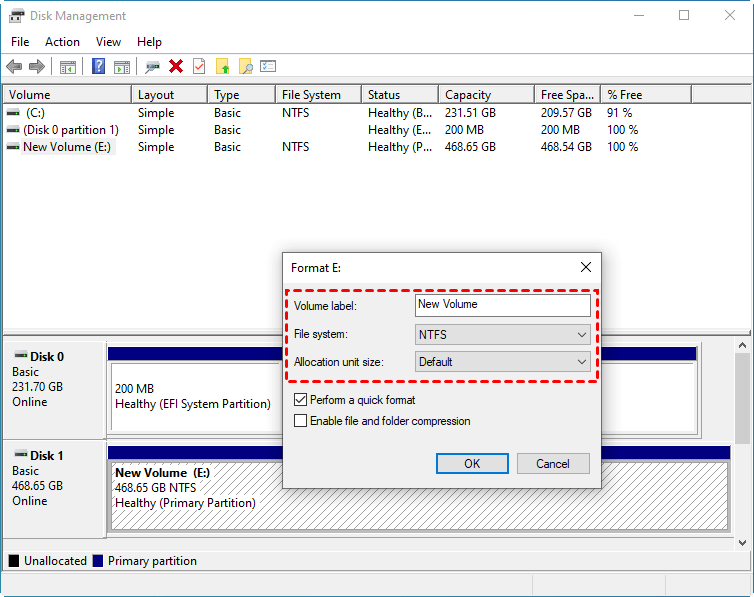The height and width of the screenshot is (597, 754).
Task: Select New Volume (E:) partition on Disk 1
Action: coord(419,496)
